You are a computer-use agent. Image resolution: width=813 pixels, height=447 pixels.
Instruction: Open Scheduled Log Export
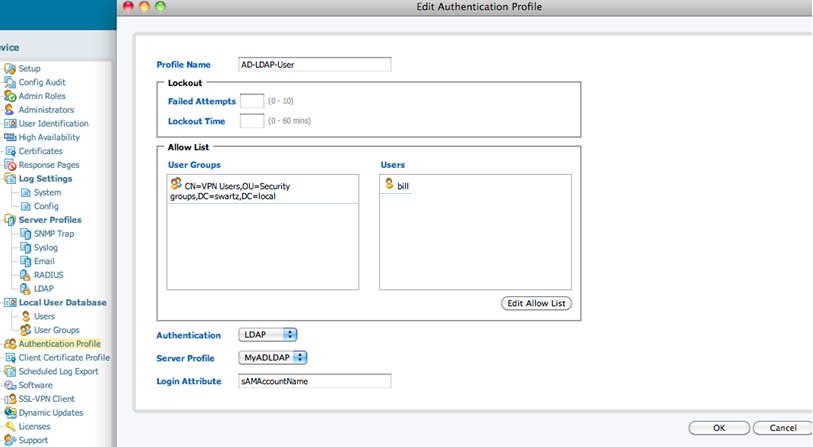click(58, 371)
